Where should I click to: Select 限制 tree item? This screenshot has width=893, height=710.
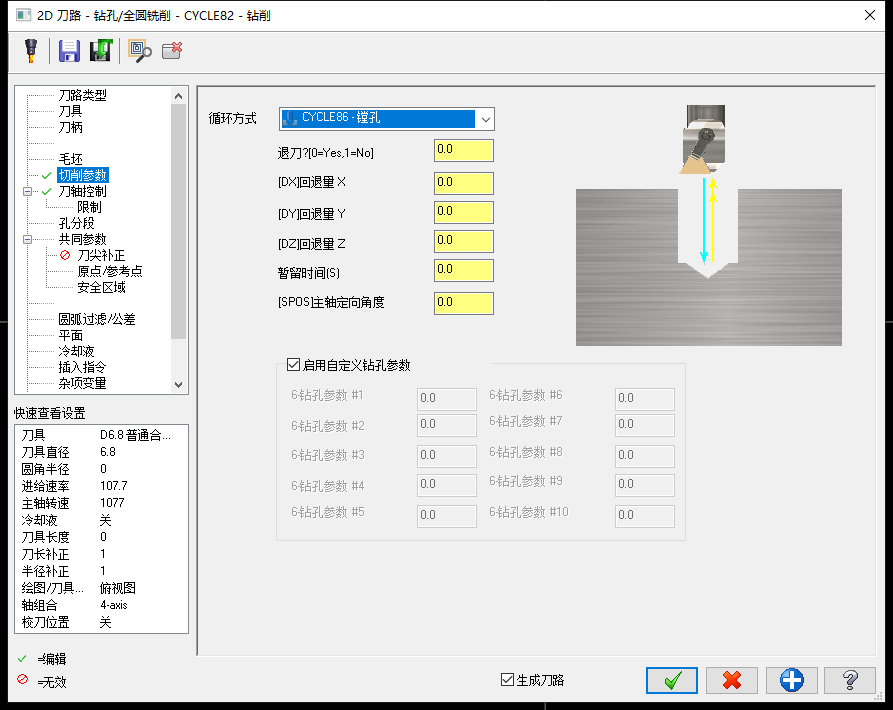tap(89, 207)
